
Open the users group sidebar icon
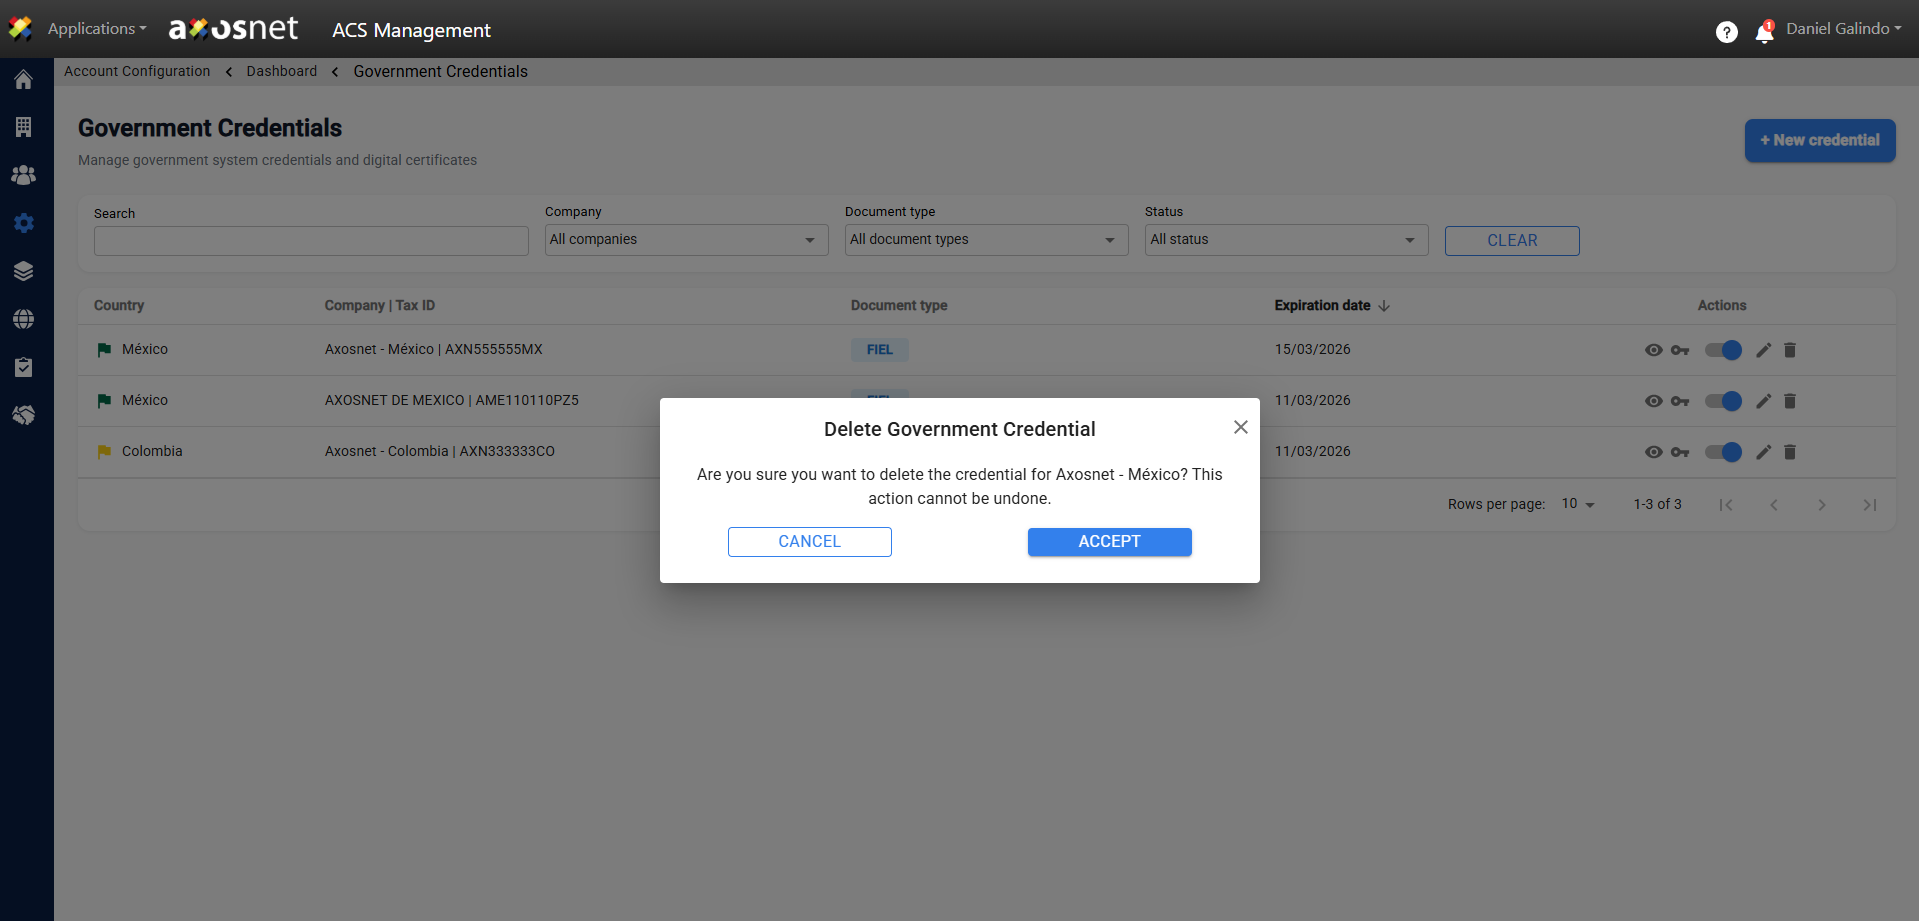pyautogui.click(x=24, y=175)
